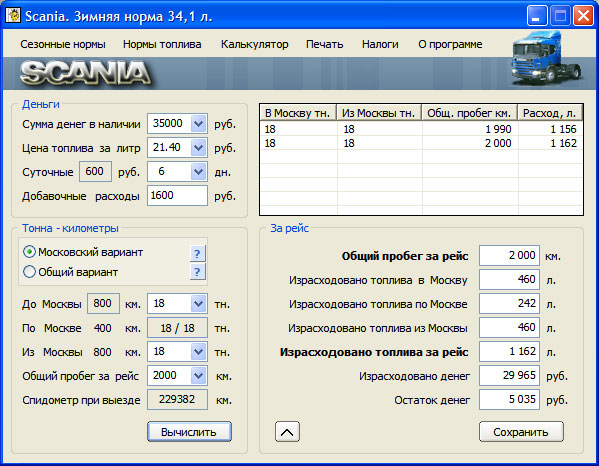Image resolution: width=599 pixels, height=466 pixels.
Task: Click the Из Москвы тн. column header
Action: pos(379,113)
